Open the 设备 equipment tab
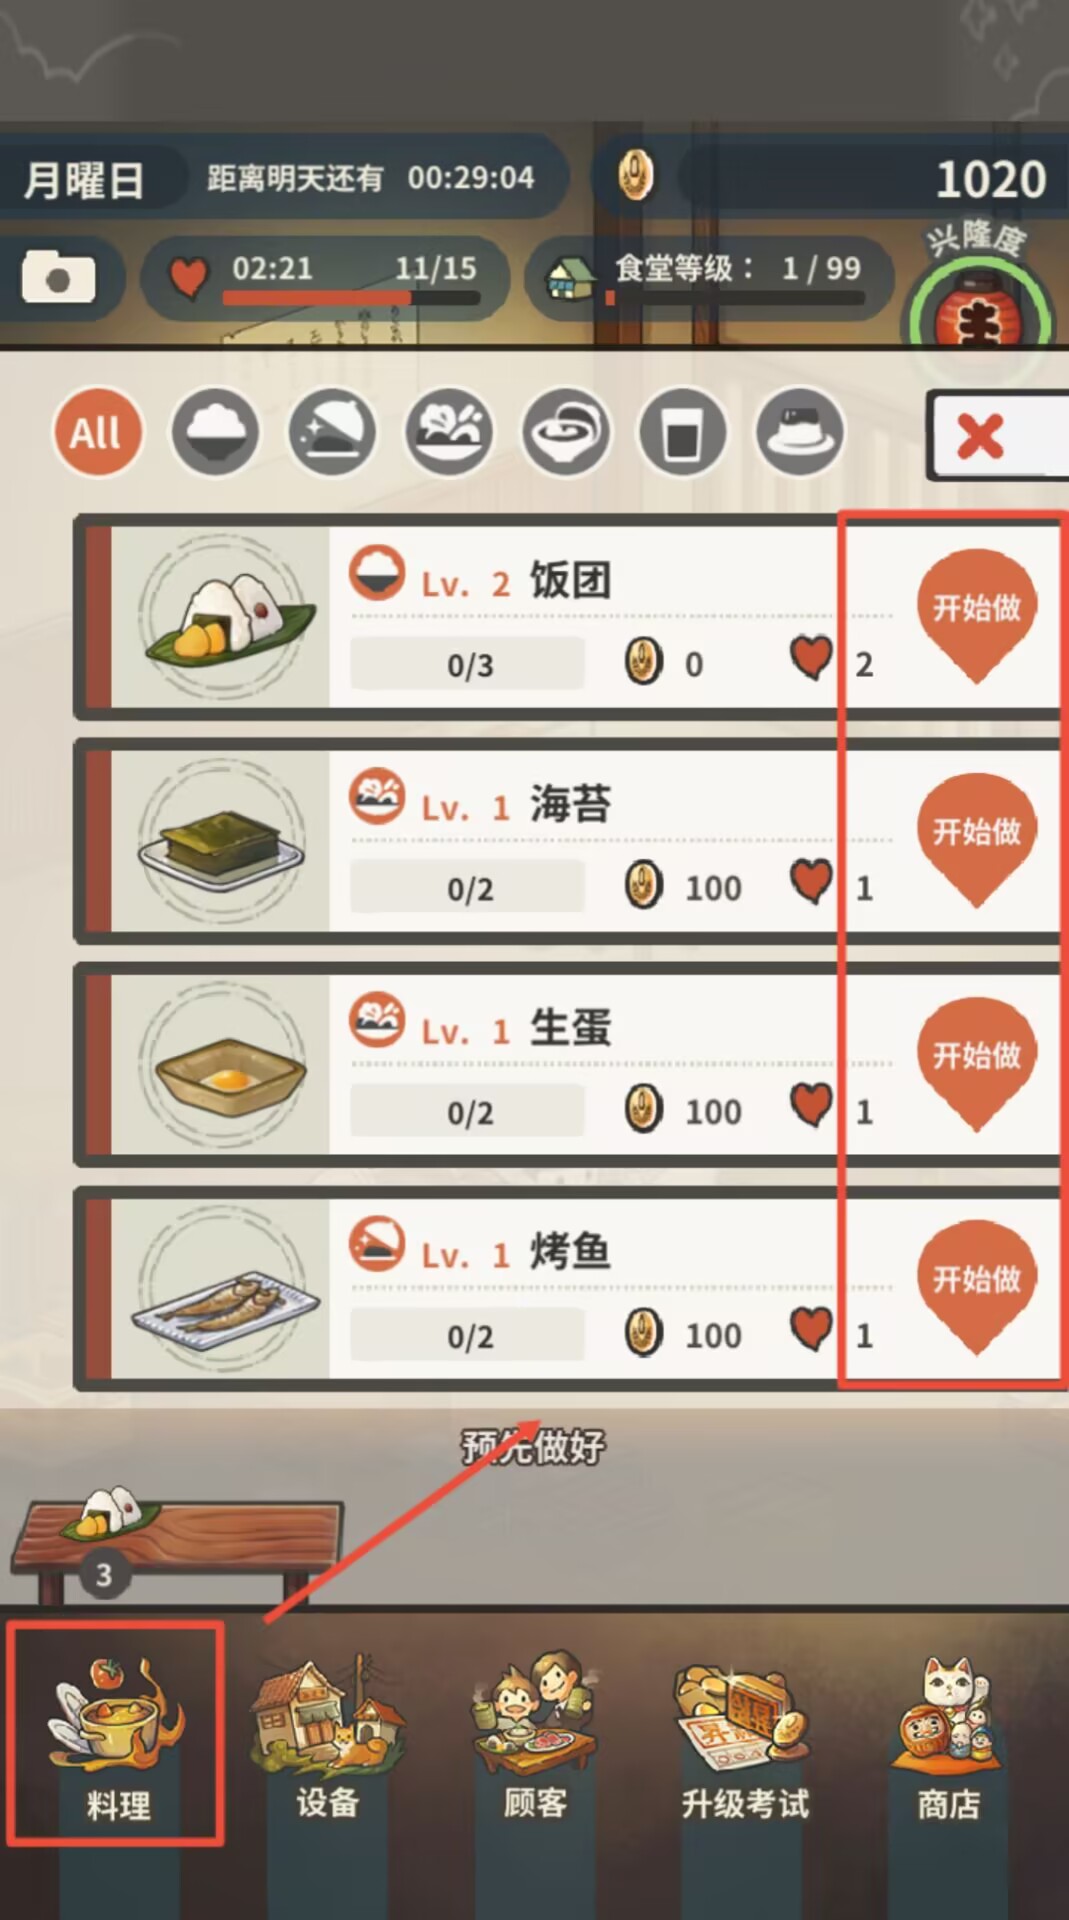 click(327, 1736)
